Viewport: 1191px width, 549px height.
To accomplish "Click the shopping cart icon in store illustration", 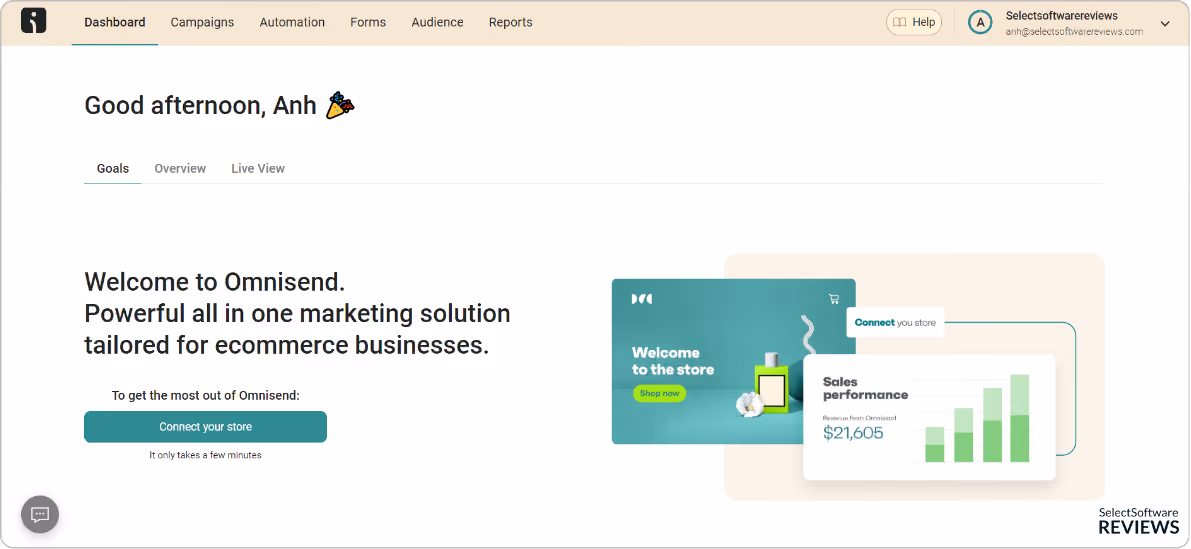I will click(x=834, y=298).
